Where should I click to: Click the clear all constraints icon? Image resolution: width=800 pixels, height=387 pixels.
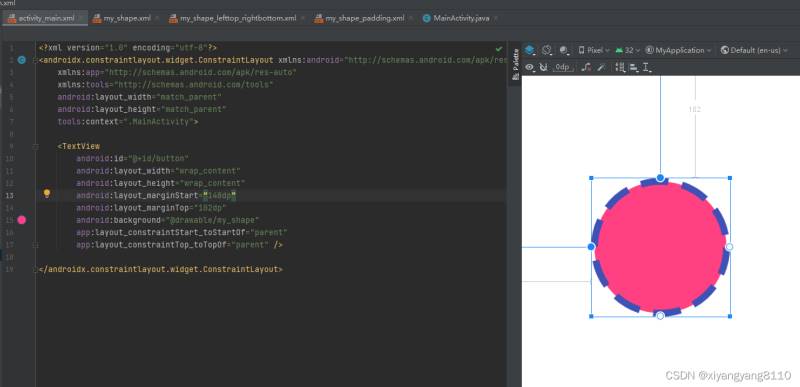(587, 67)
